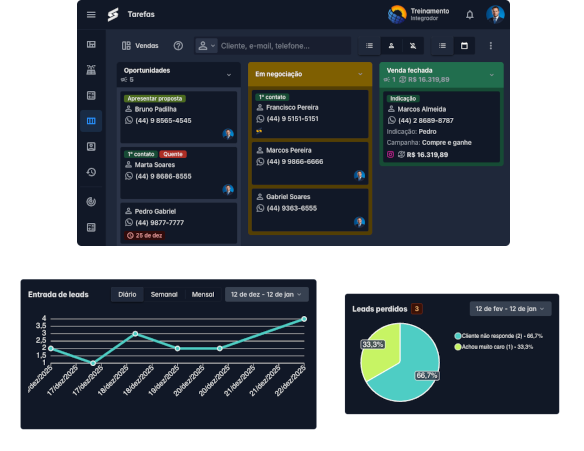
Task: Open the contacts sidebar icon
Action: pyautogui.click(x=91, y=146)
